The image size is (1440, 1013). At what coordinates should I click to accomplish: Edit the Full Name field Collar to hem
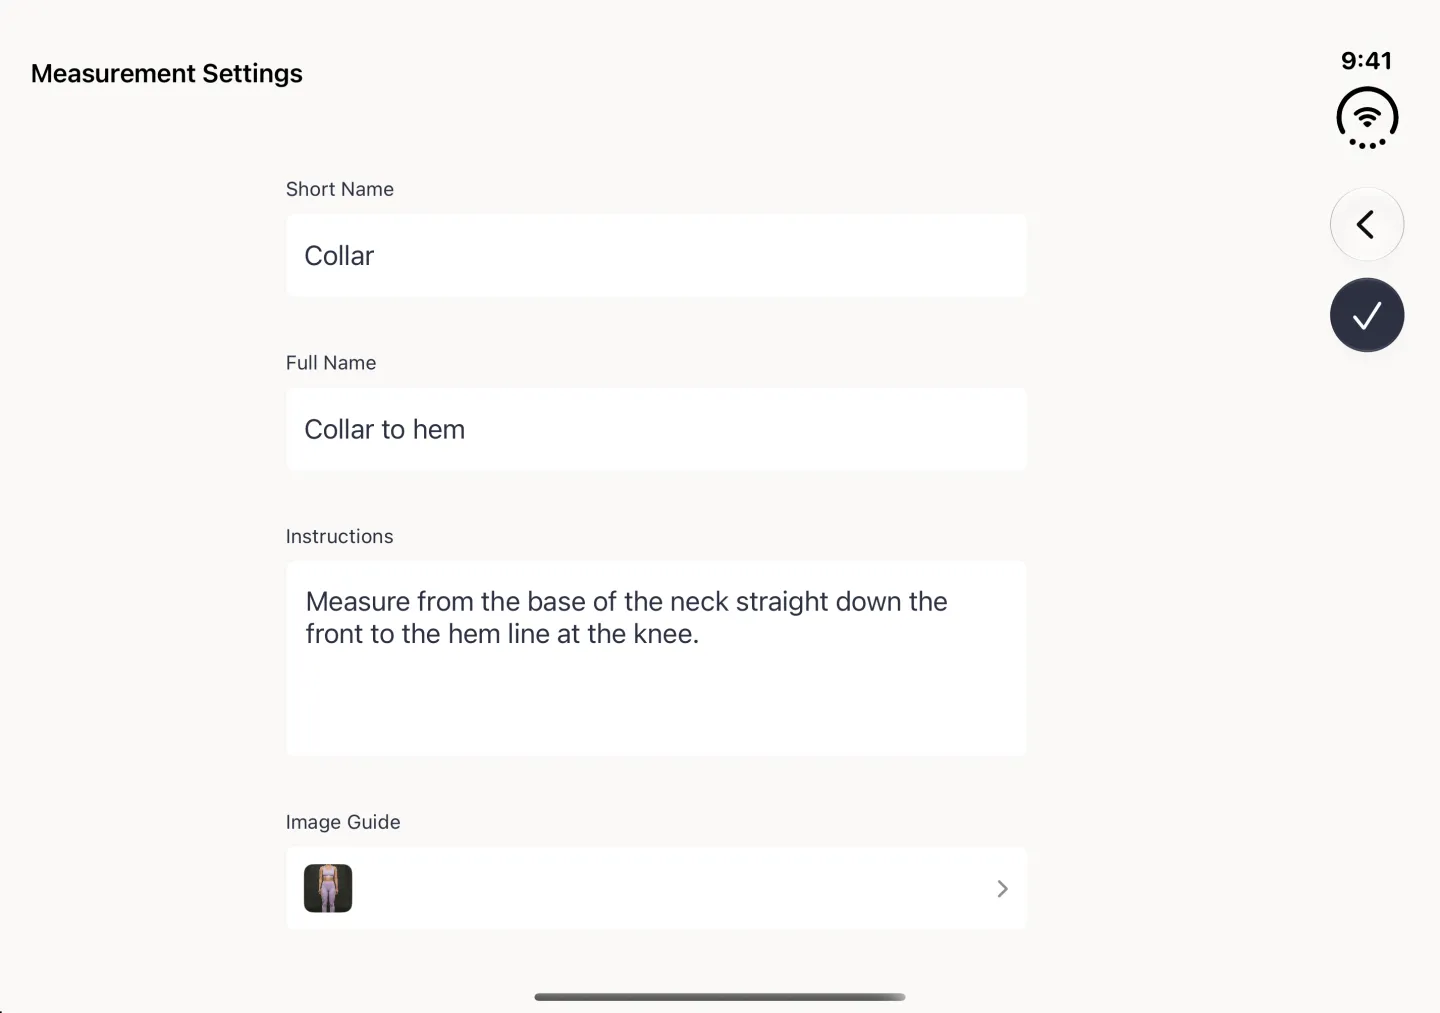(656, 429)
